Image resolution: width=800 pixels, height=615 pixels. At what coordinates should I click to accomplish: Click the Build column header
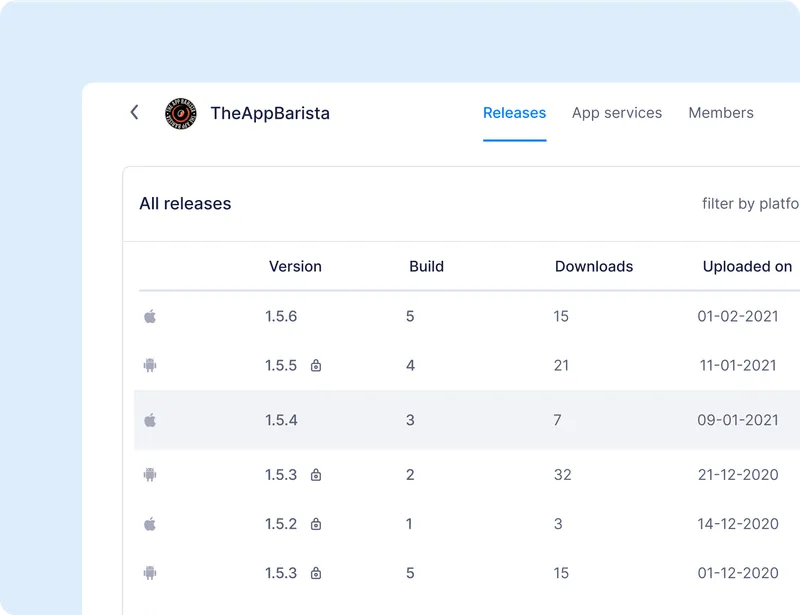tap(427, 266)
